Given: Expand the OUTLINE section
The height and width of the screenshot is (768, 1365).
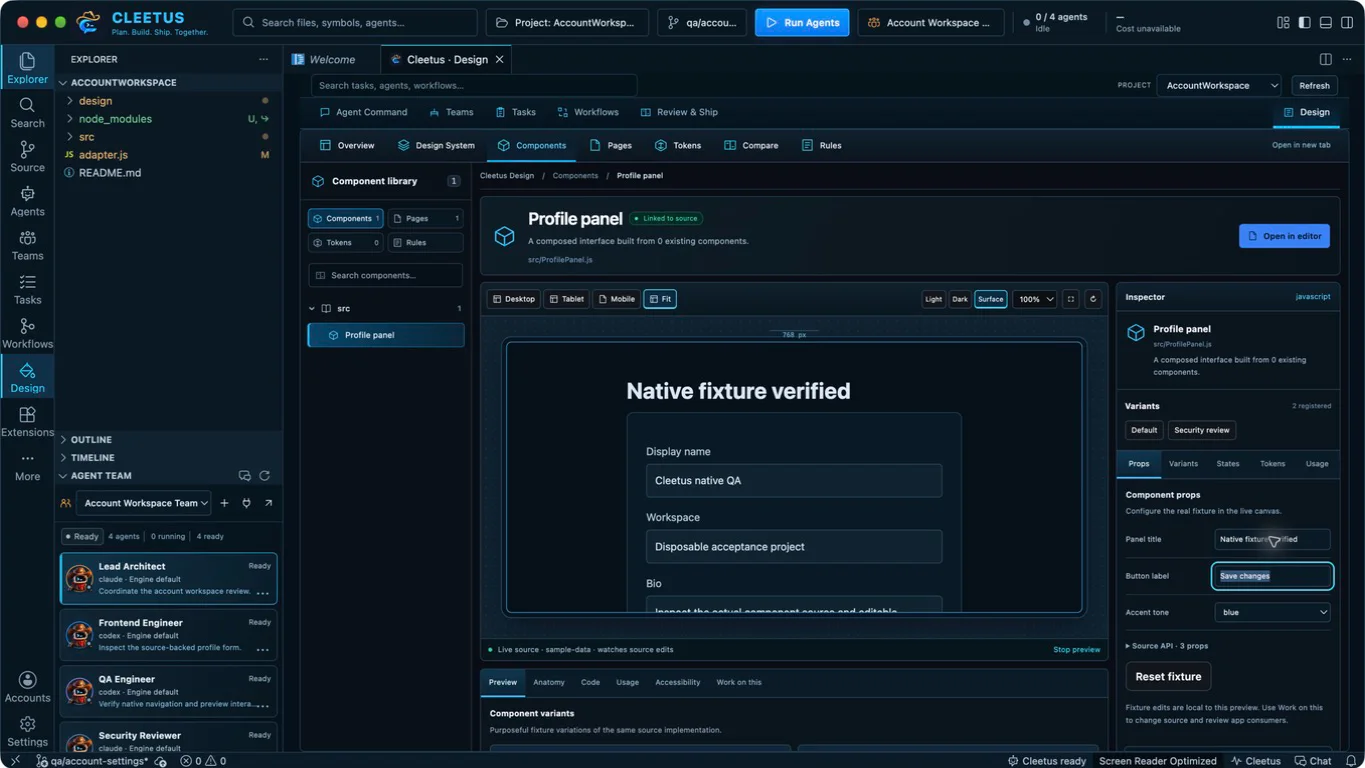Looking at the screenshot, I should pyautogui.click(x=91, y=440).
